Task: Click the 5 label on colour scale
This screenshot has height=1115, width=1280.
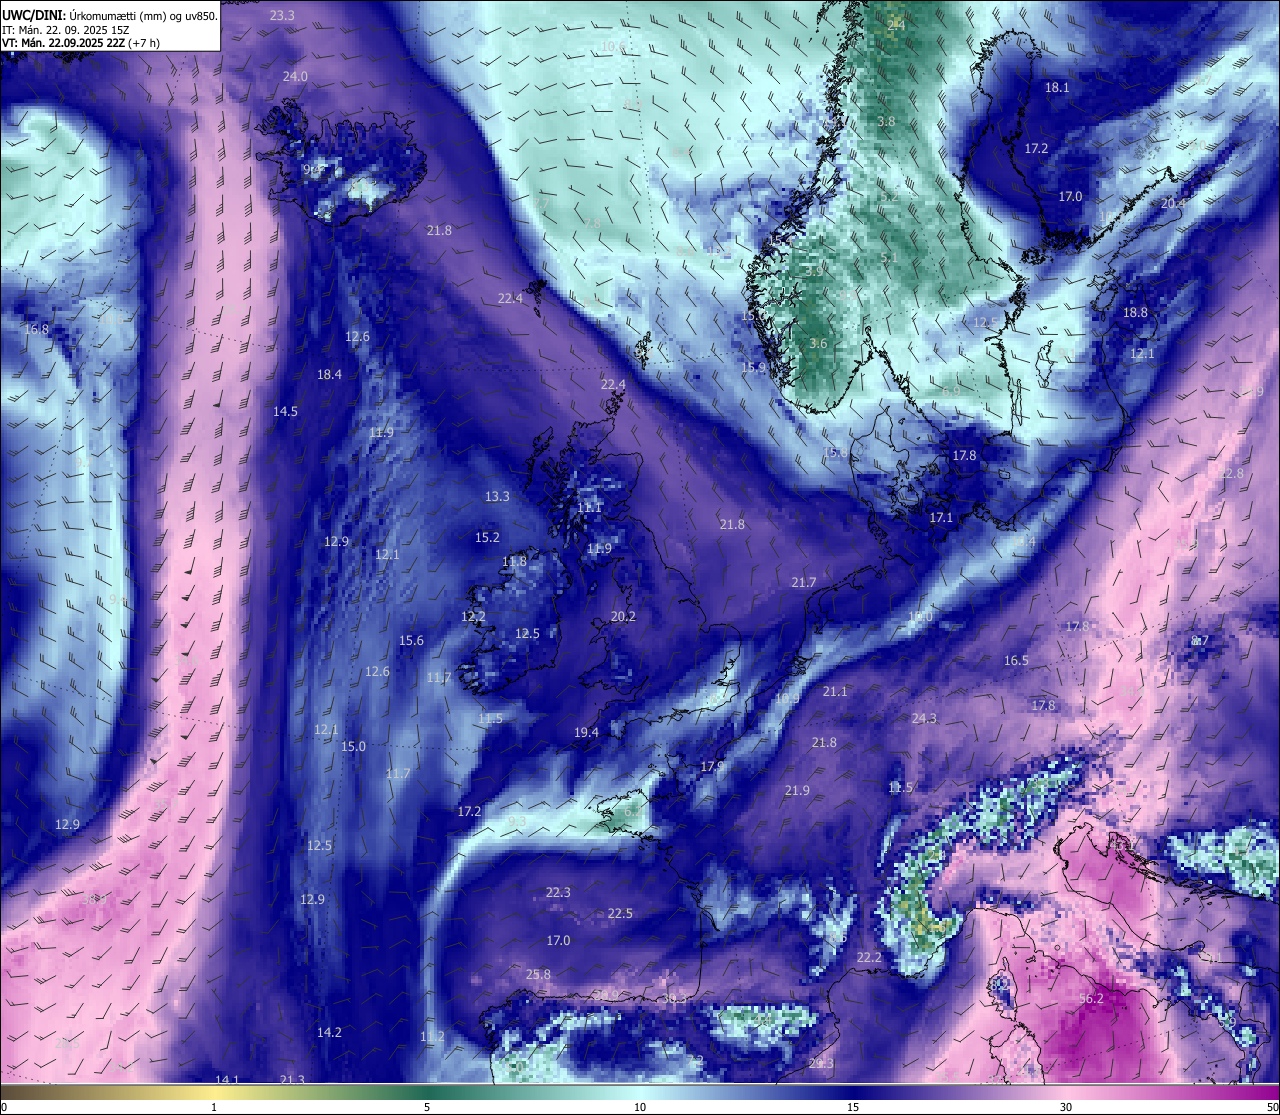Action: [427, 1107]
